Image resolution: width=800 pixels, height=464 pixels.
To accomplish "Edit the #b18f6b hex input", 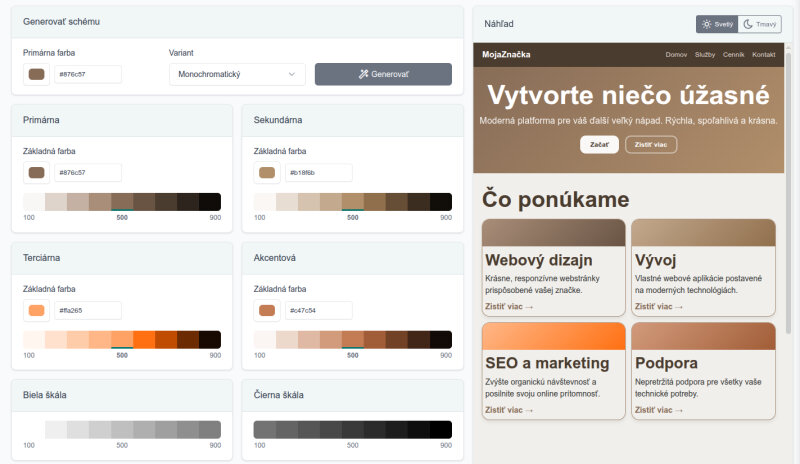I will click(318, 173).
